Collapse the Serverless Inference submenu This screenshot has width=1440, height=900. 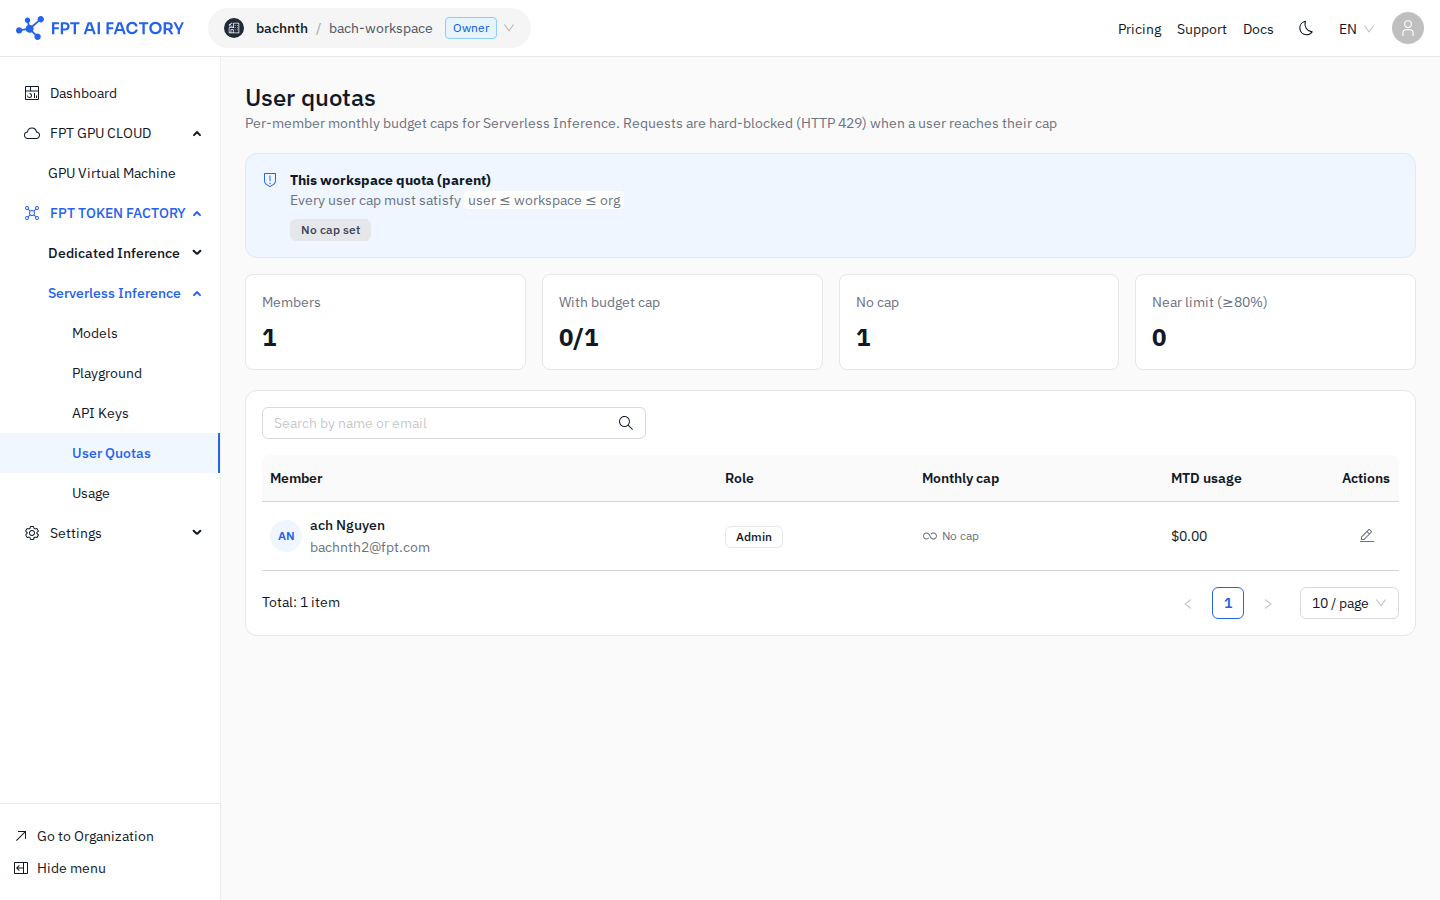tap(197, 293)
